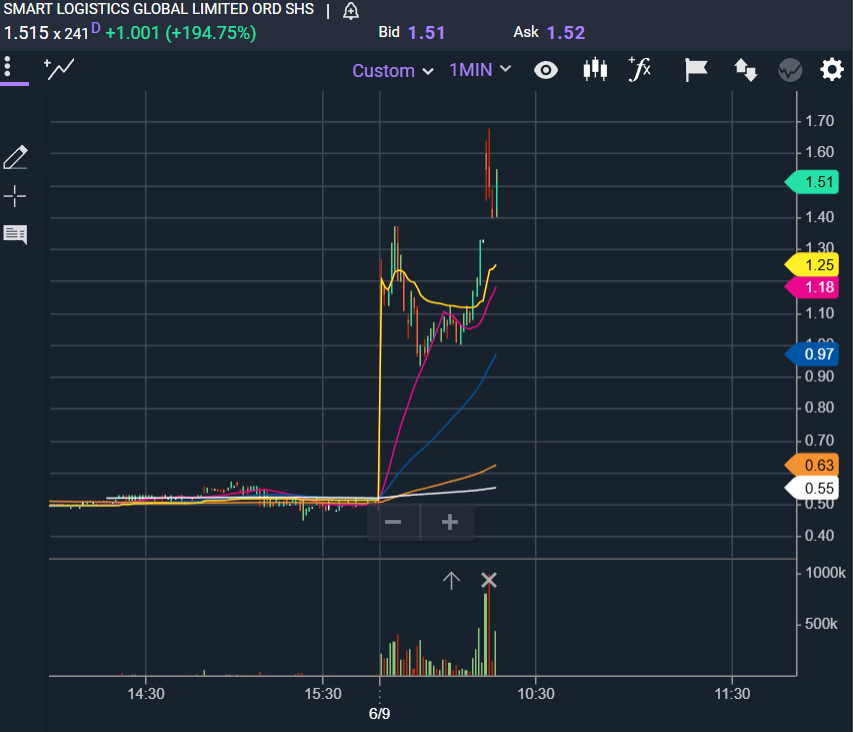Select the pink 1.18 indicator label
Viewport: 853px width, 732px height.
point(812,287)
